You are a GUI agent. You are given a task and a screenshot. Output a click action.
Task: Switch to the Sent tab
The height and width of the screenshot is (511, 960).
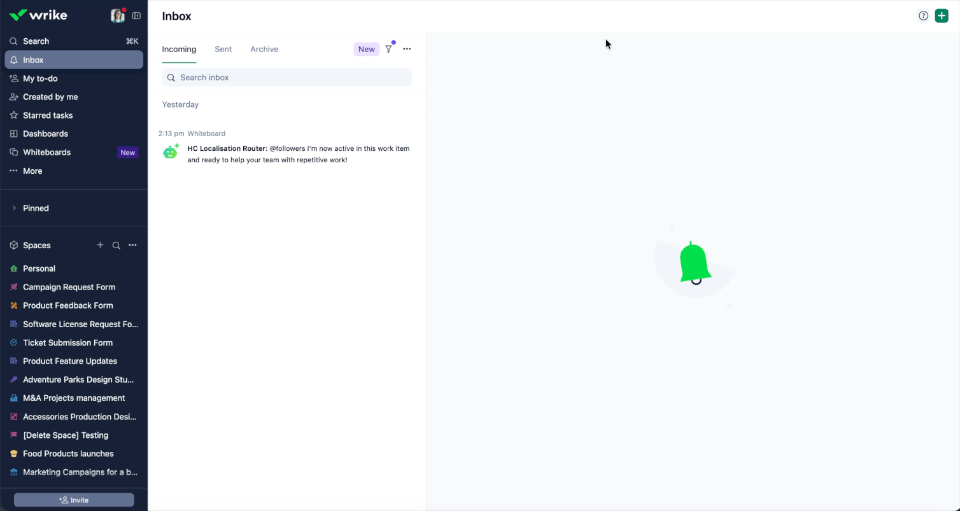(x=223, y=49)
